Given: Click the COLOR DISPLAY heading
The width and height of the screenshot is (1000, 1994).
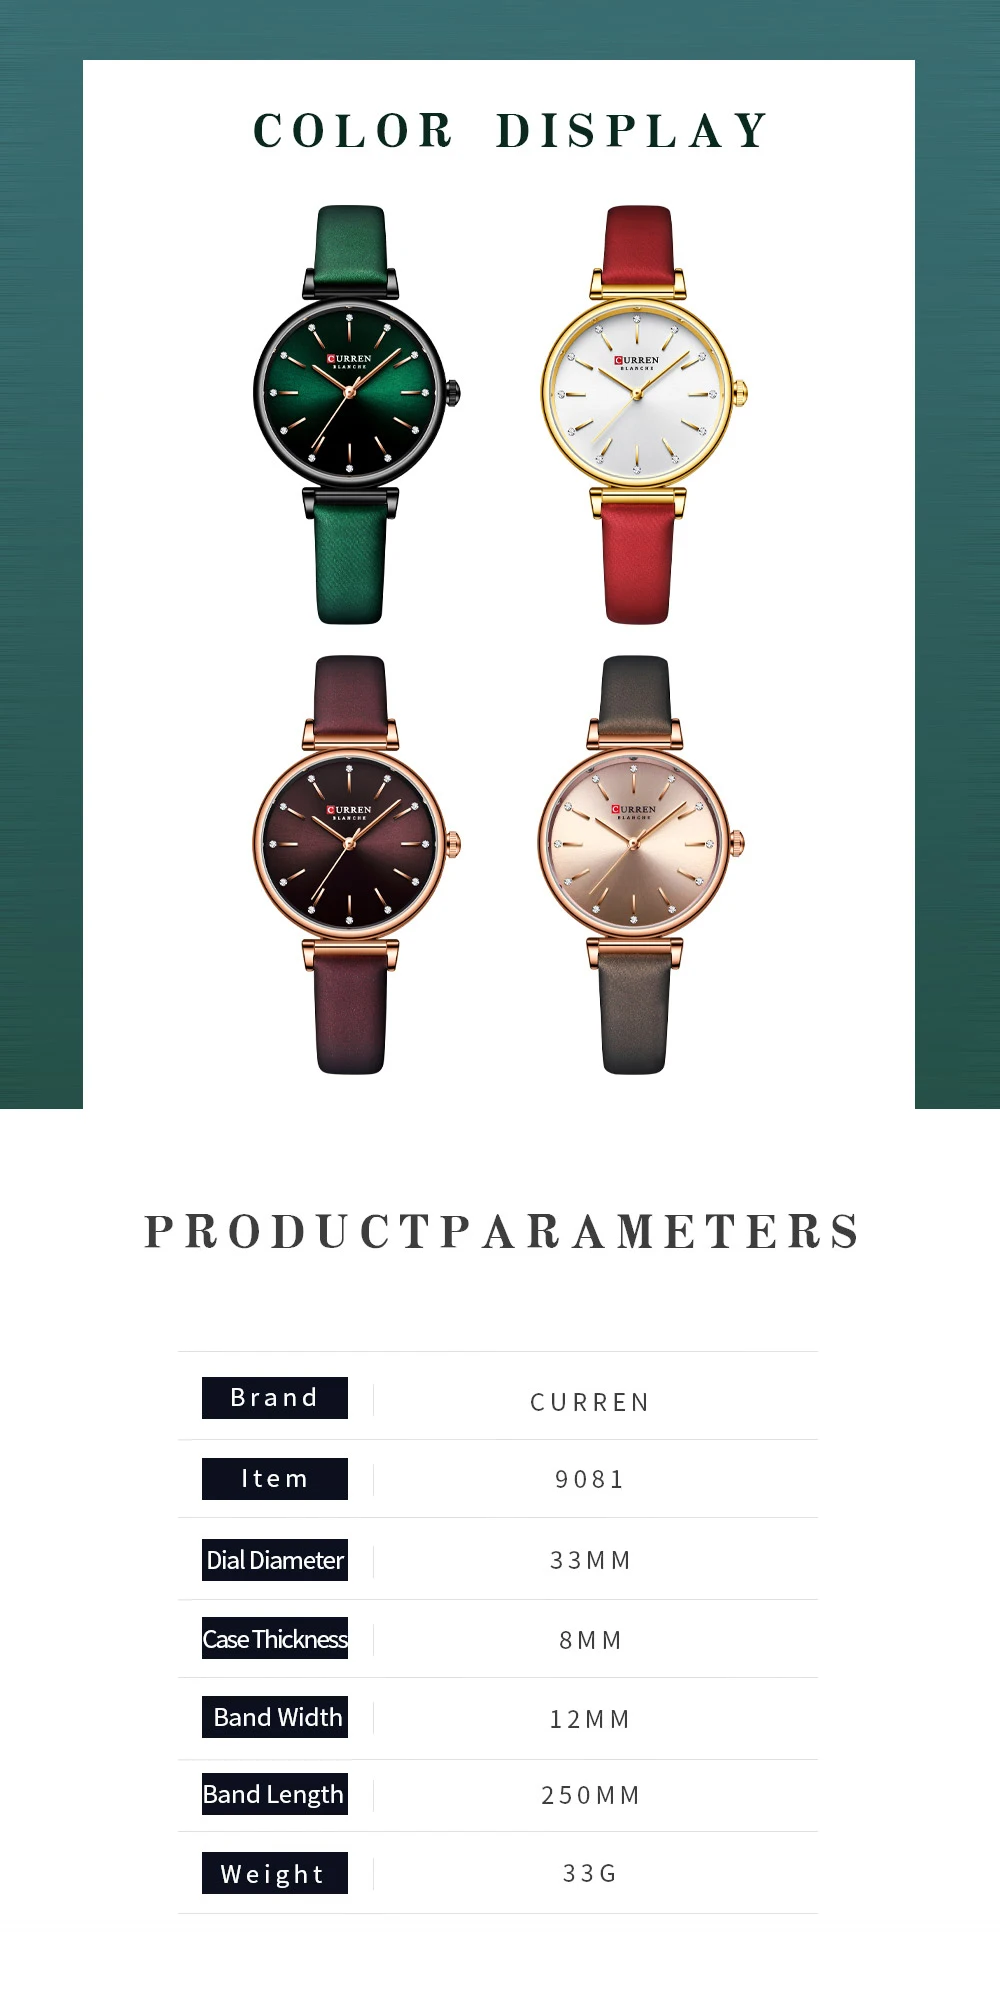Looking at the screenshot, I should (x=511, y=131).
